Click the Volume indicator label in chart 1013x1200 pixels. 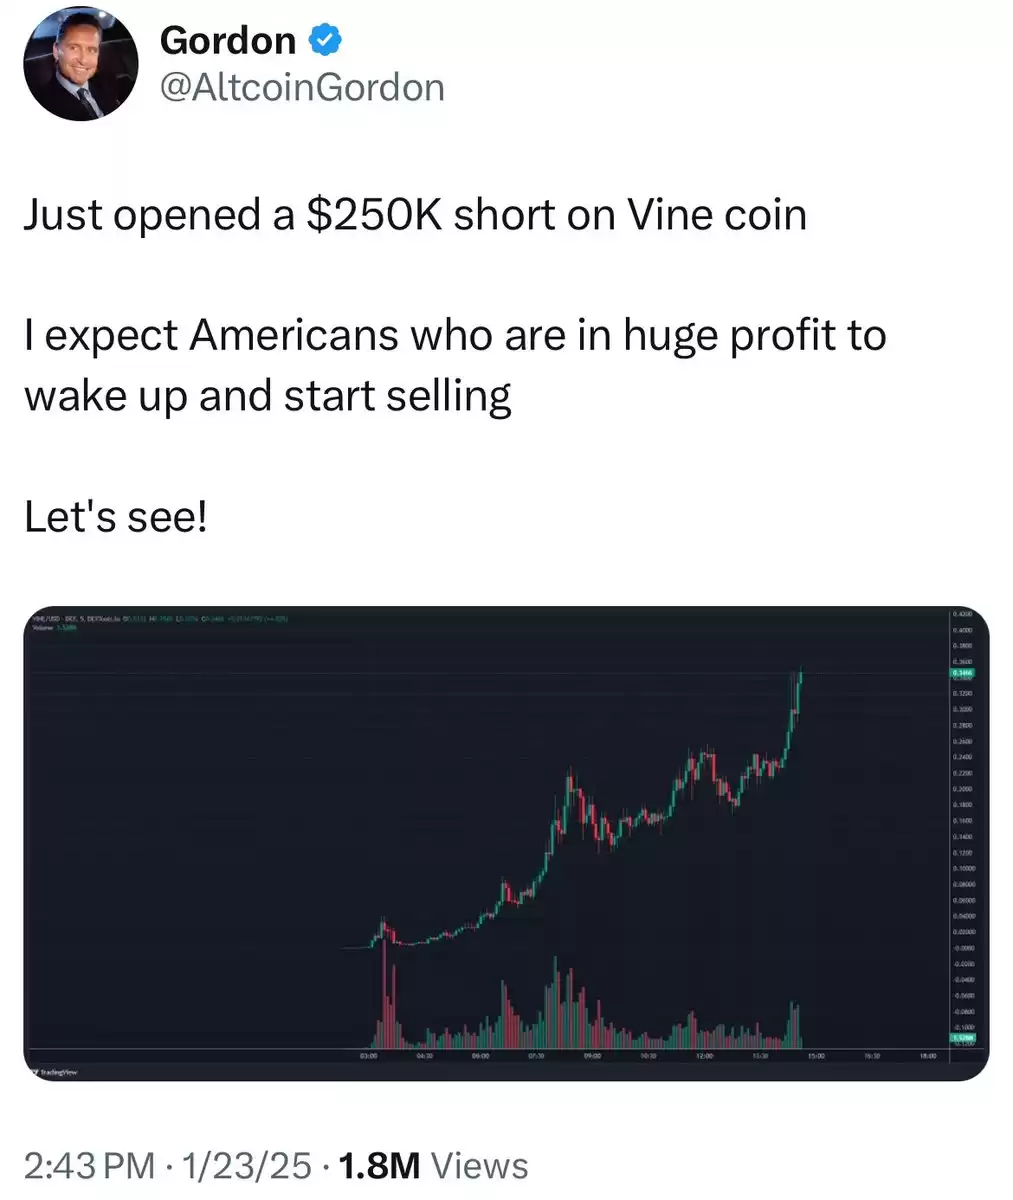click(44, 628)
